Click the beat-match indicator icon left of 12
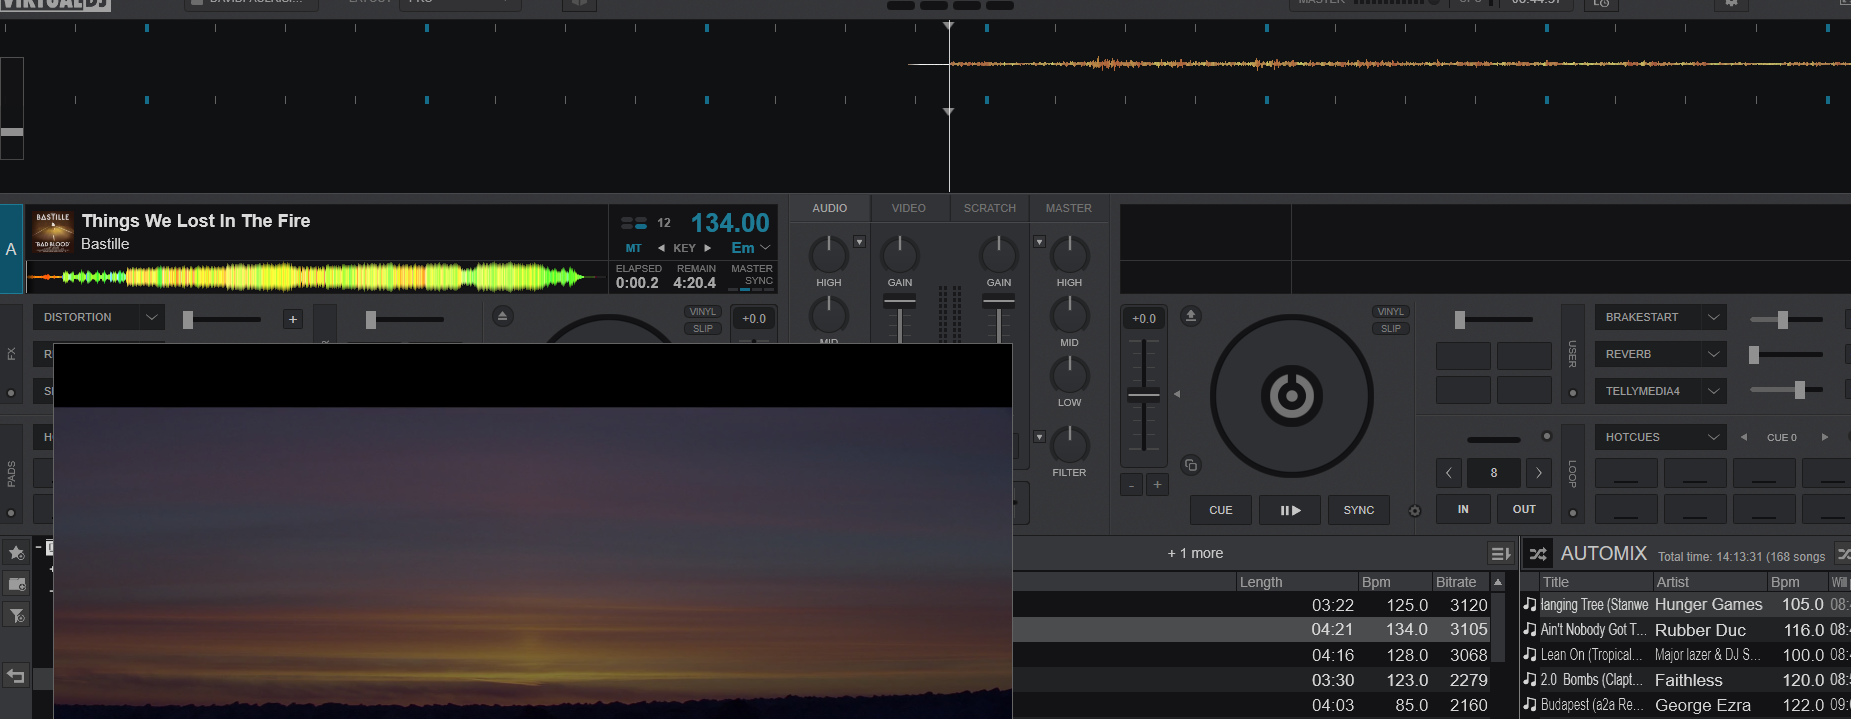This screenshot has width=1851, height=719. [634, 223]
